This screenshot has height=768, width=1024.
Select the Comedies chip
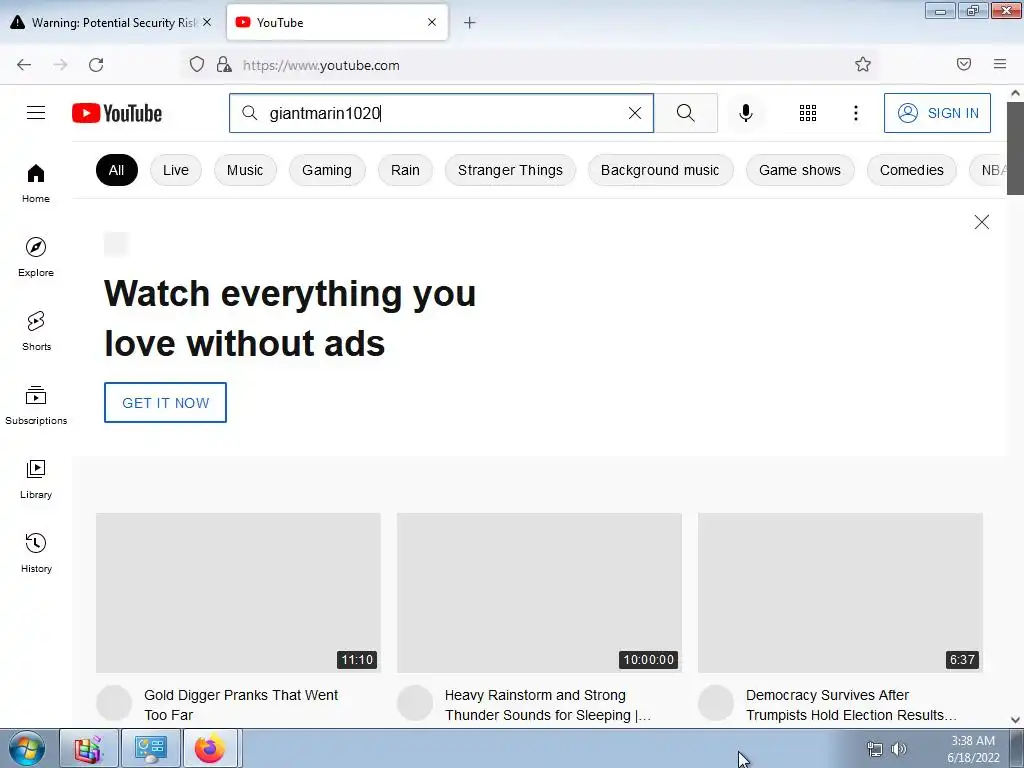[912, 170]
